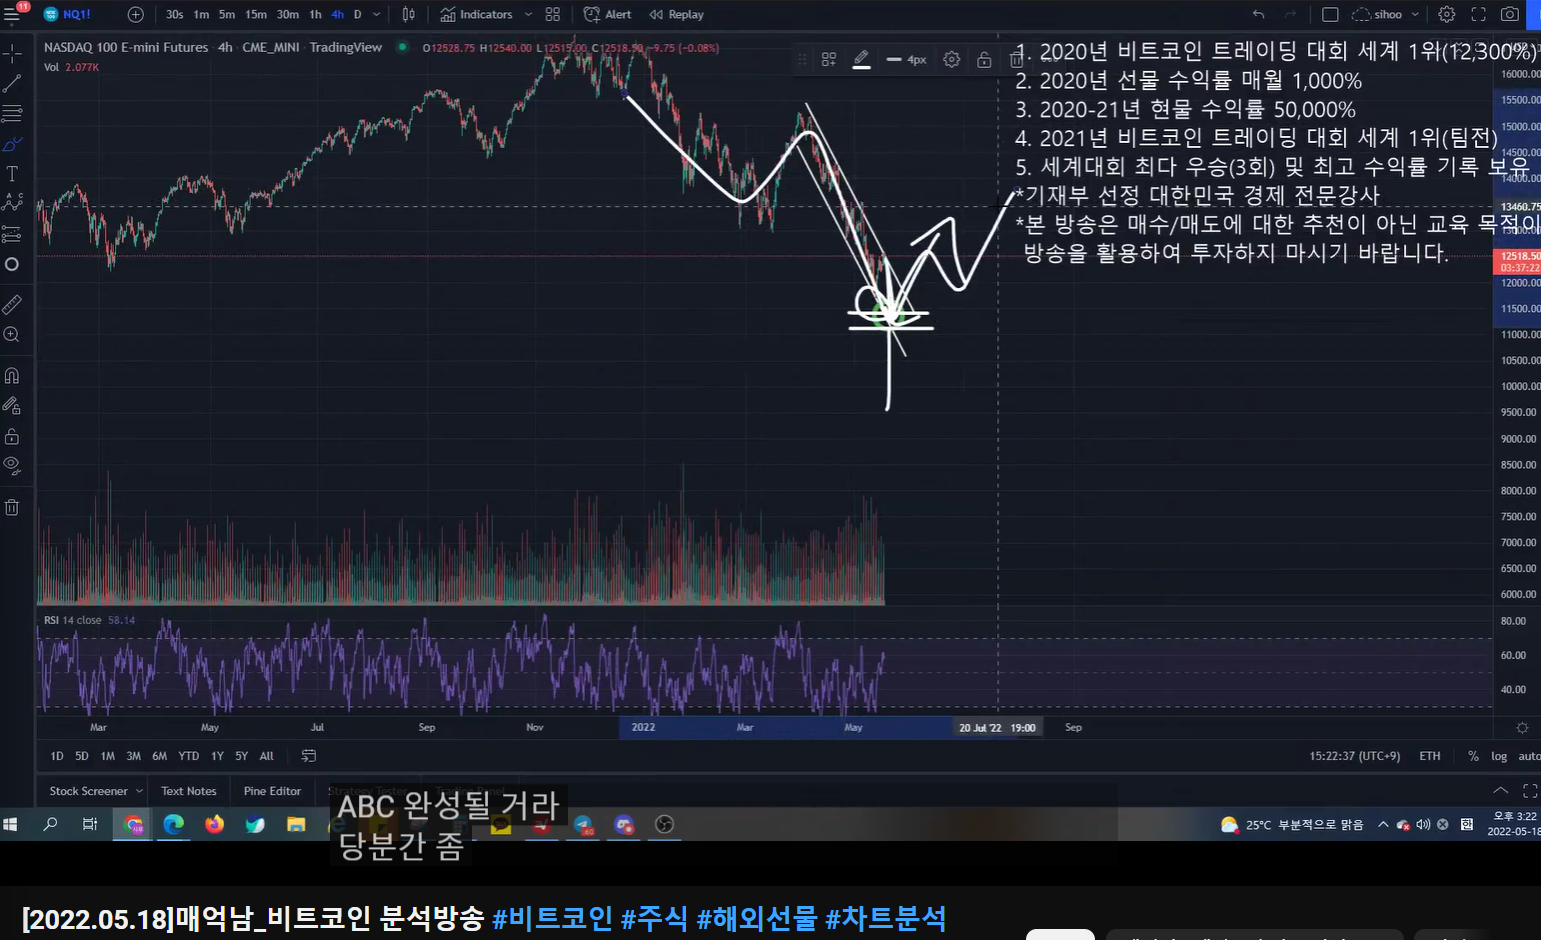This screenshot has height=940, width=1541.
Task: Select the brush drawing tool
Action: (12, 144)
